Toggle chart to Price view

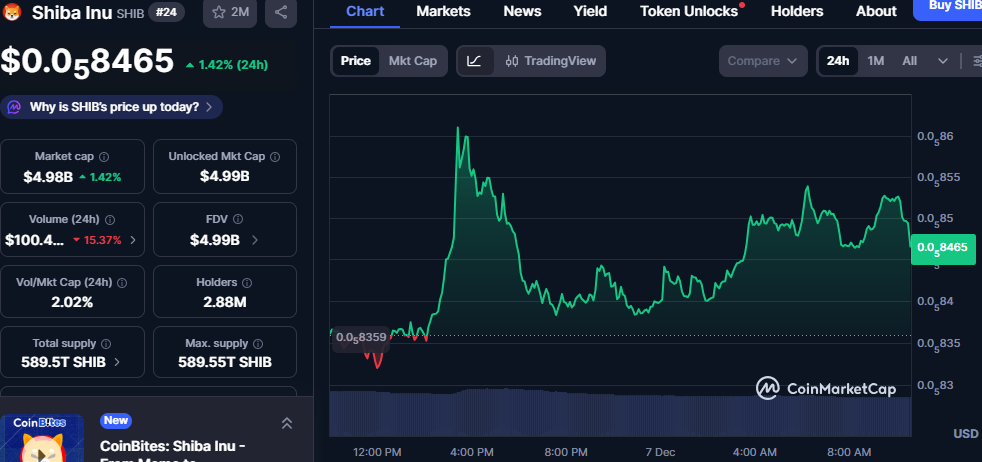point(355,61)
